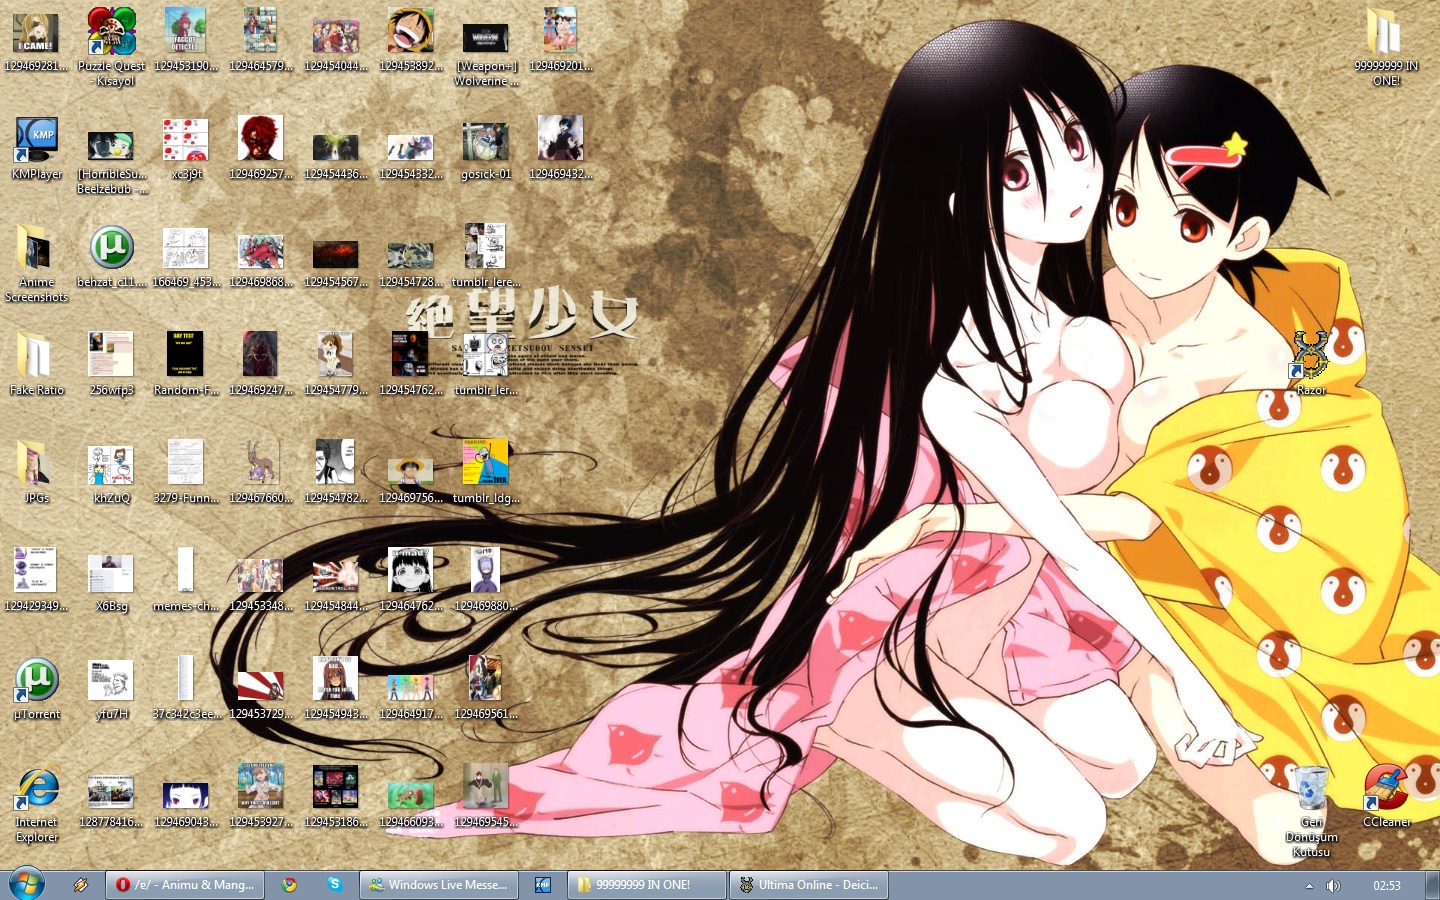The height and width of the screenshot is (900, 1440).
Task: Select the [HorribleSu... Beelzebub video file
Action: pos(111,146)
